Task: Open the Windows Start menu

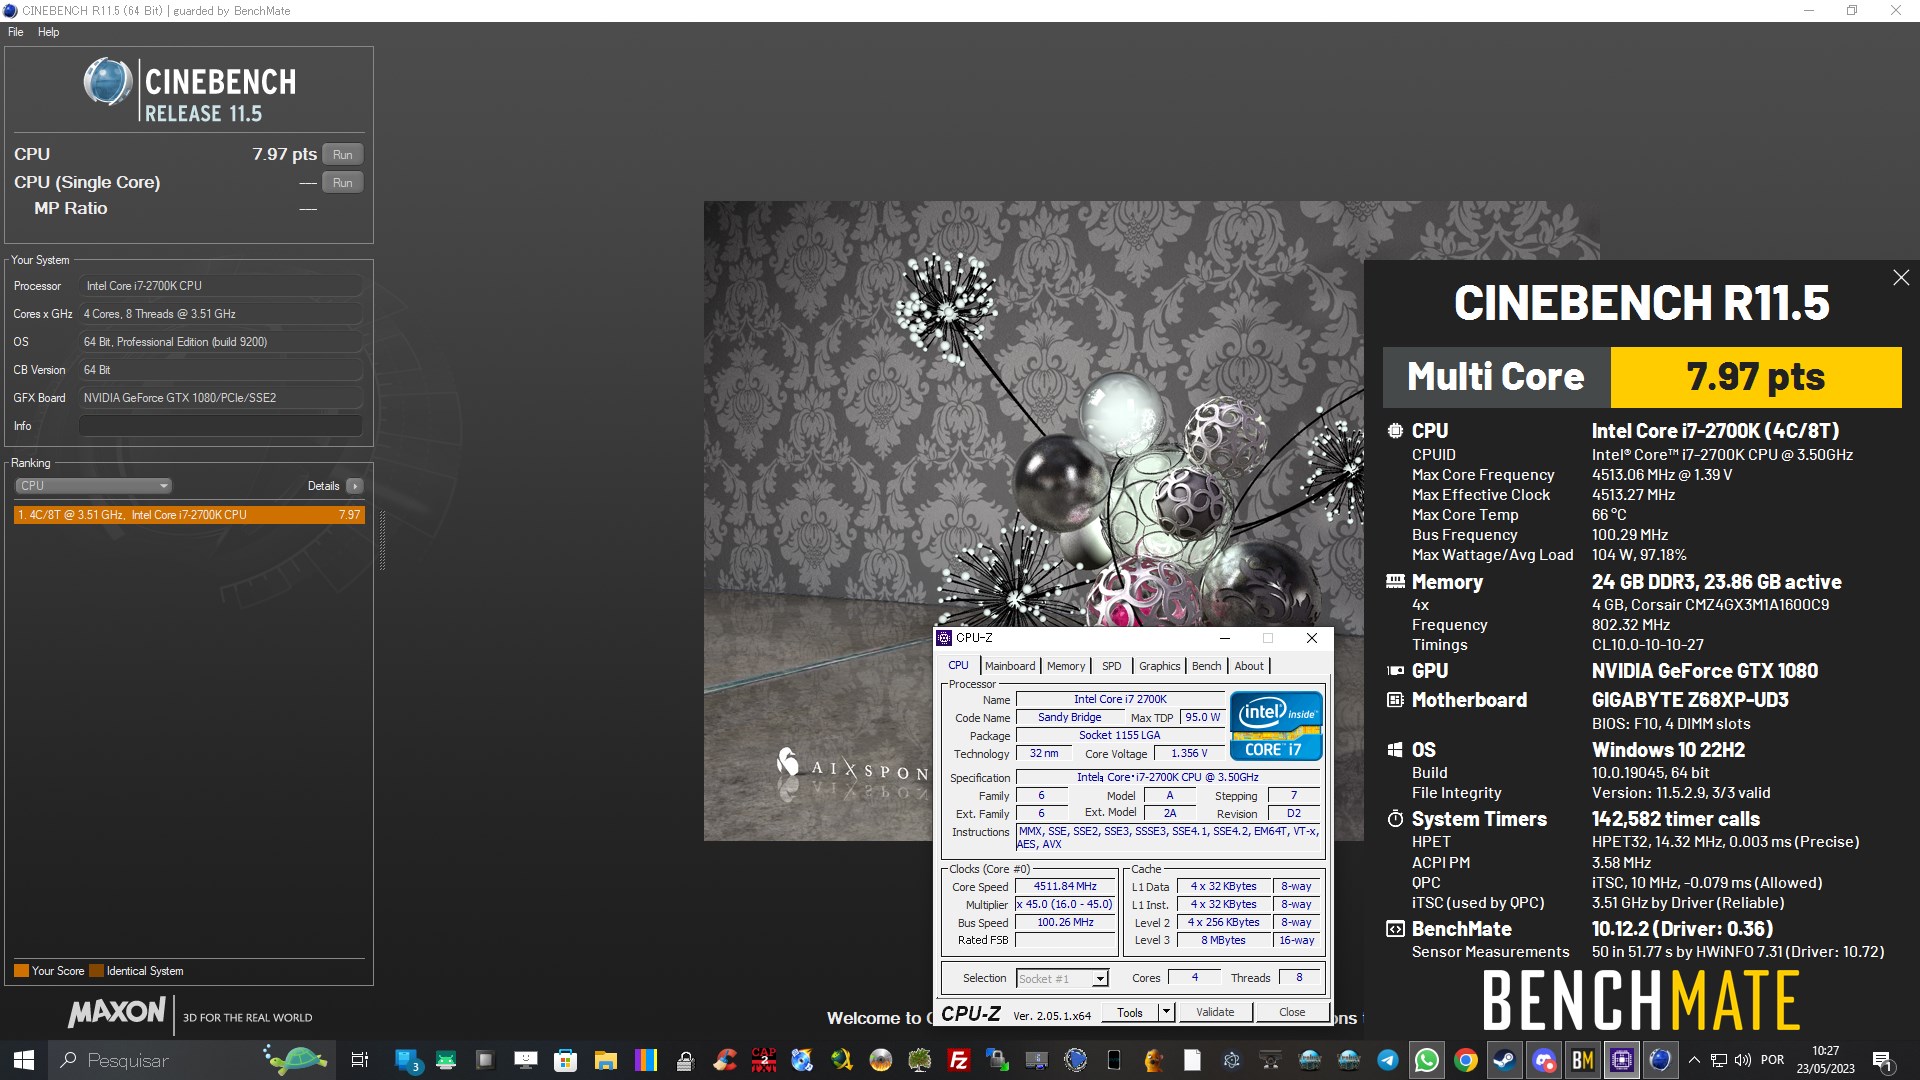Action: coord(24,1060)
